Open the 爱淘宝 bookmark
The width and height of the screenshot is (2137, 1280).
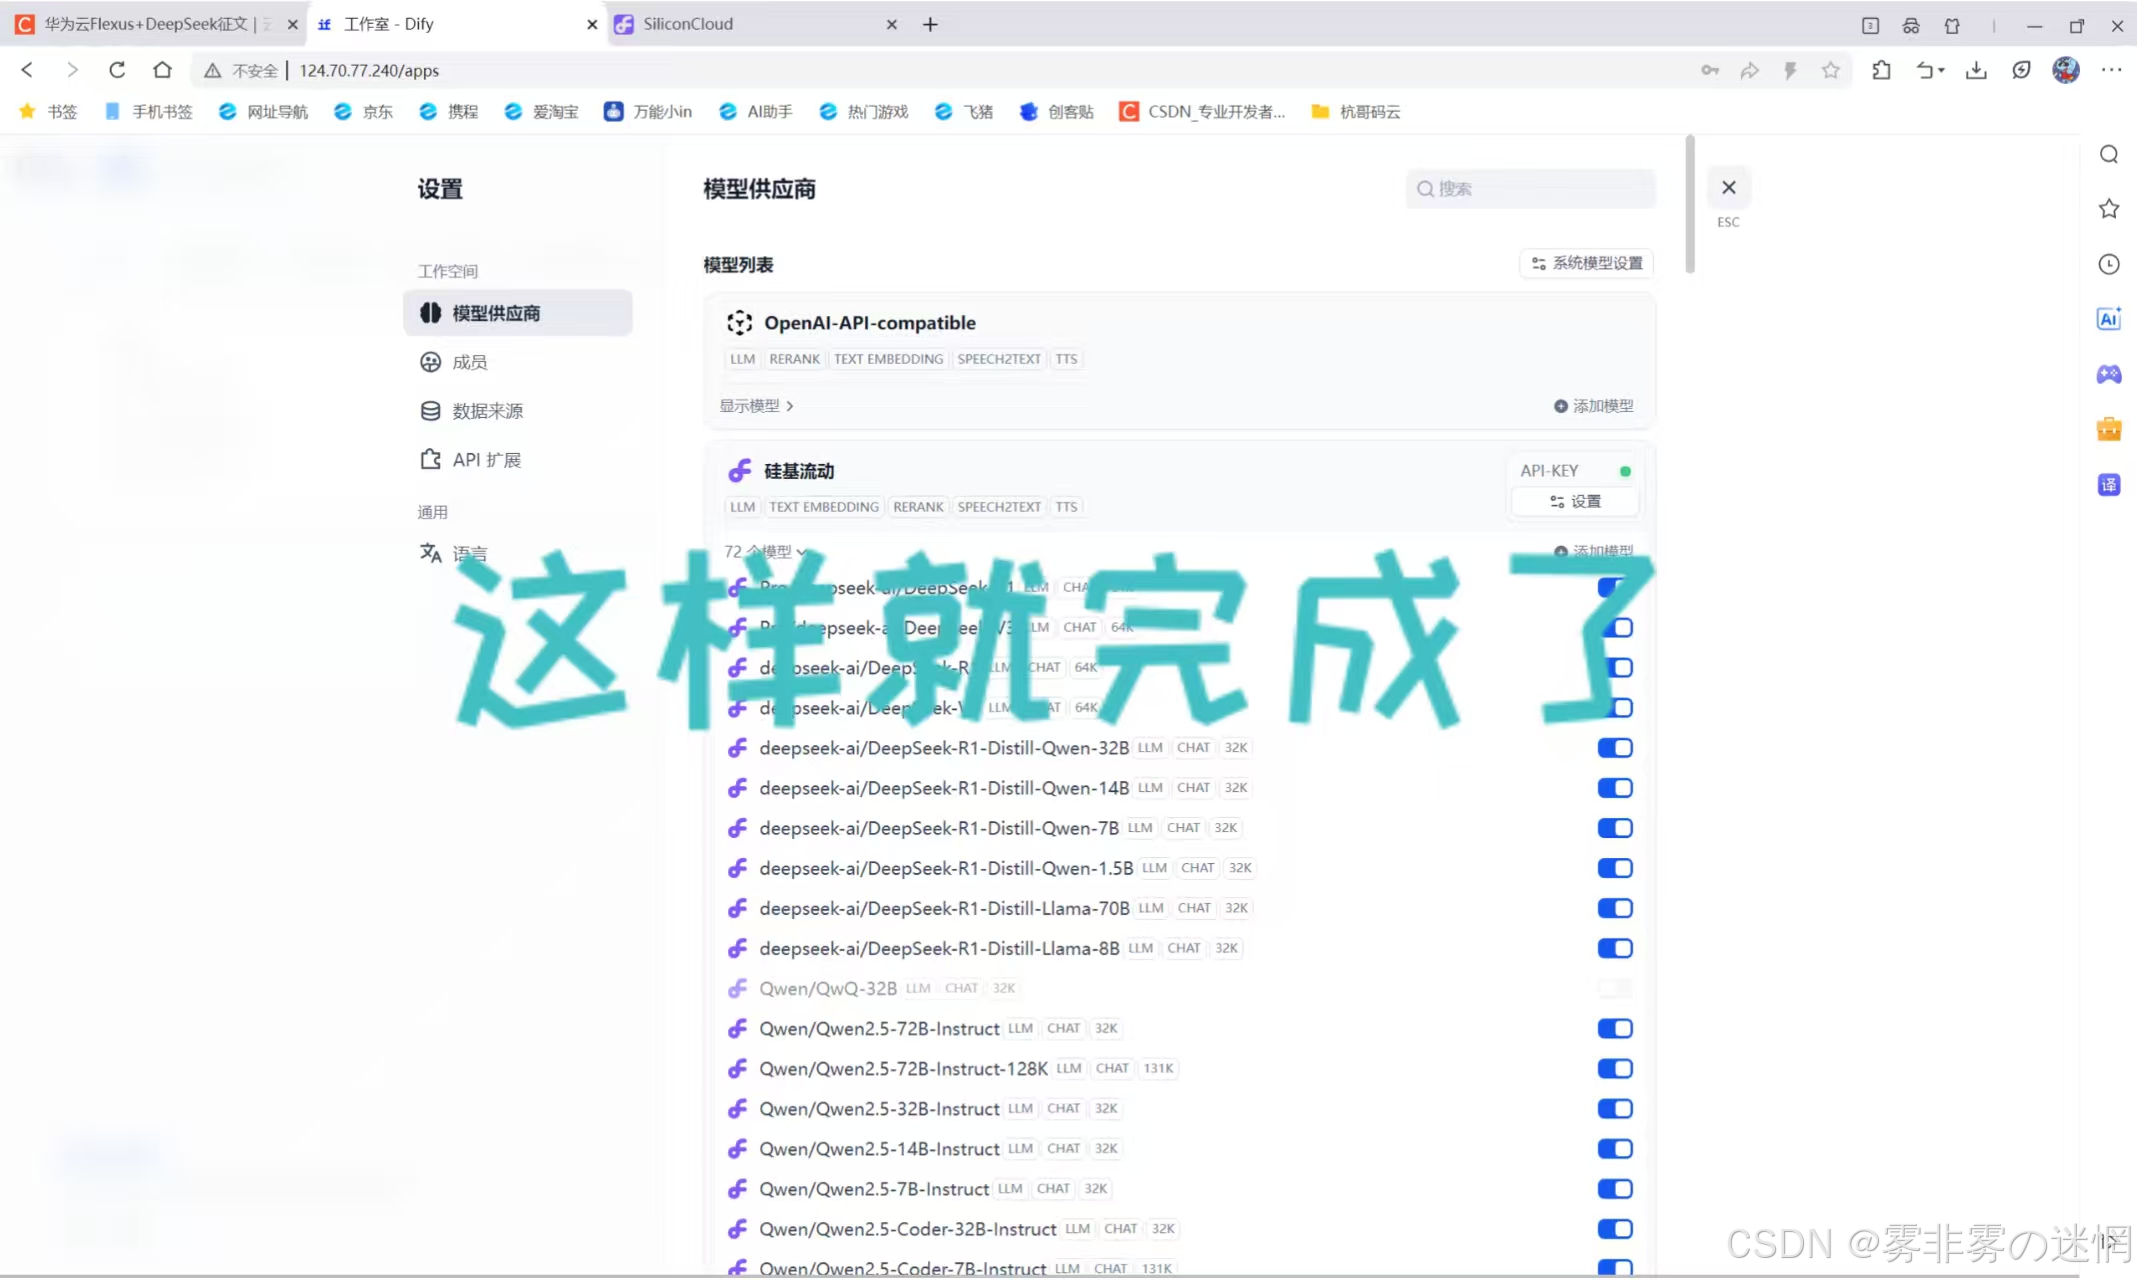pos(542,111)
